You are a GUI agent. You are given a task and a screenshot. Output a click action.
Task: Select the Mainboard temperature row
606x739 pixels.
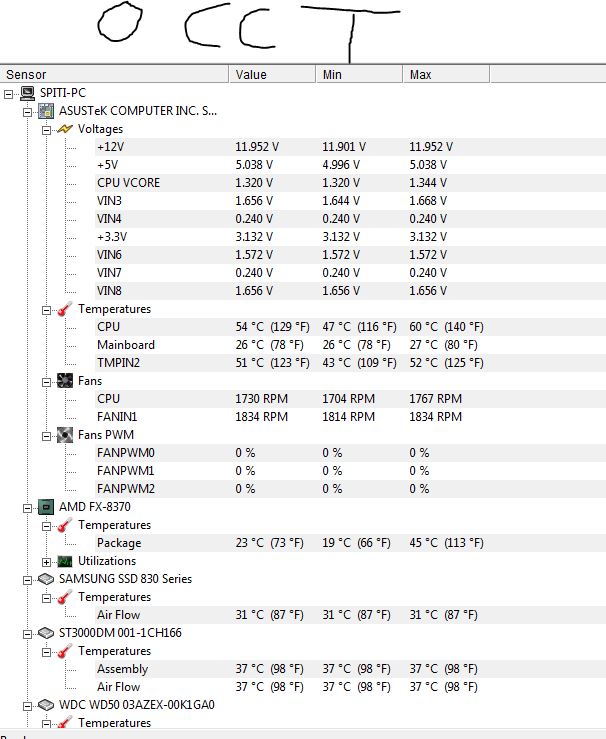pyautogui.click(x=350, y=345)
